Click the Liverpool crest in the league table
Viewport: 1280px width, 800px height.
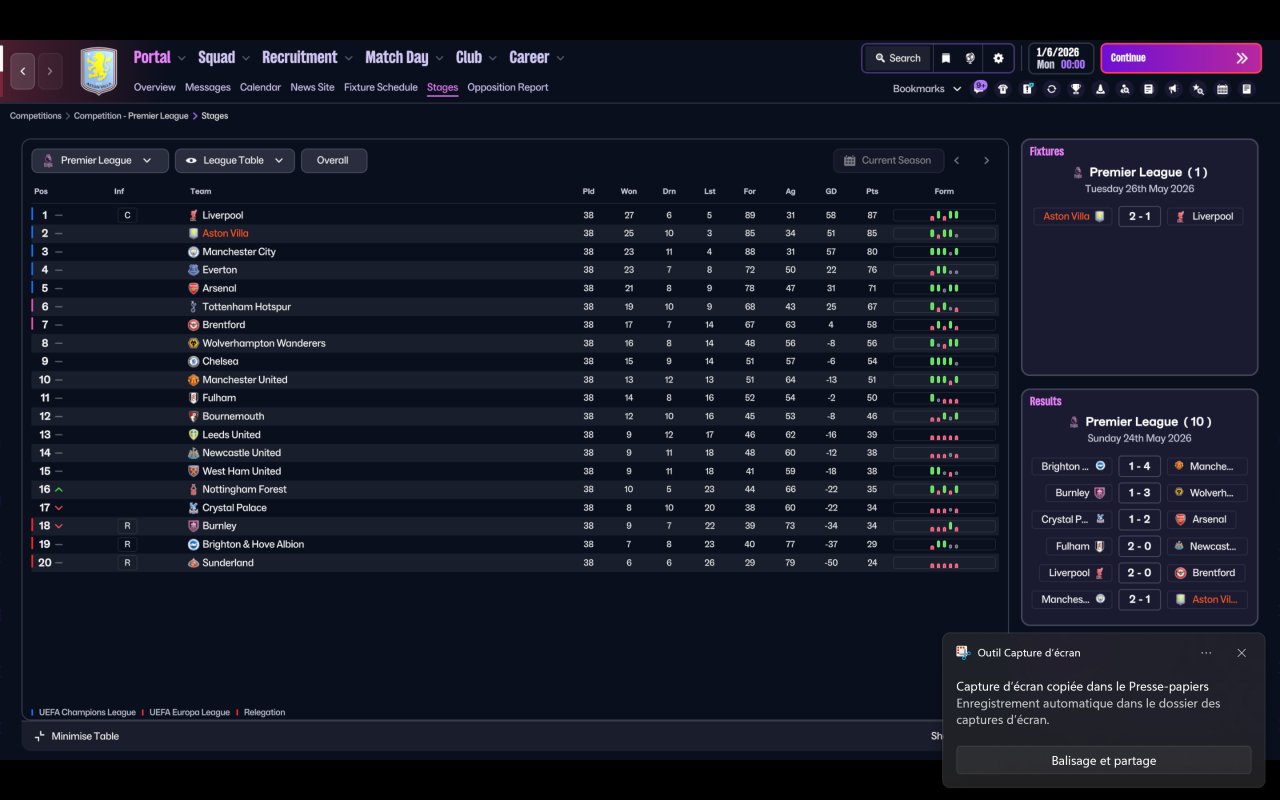pyautogui.click(x=194, y=215)
